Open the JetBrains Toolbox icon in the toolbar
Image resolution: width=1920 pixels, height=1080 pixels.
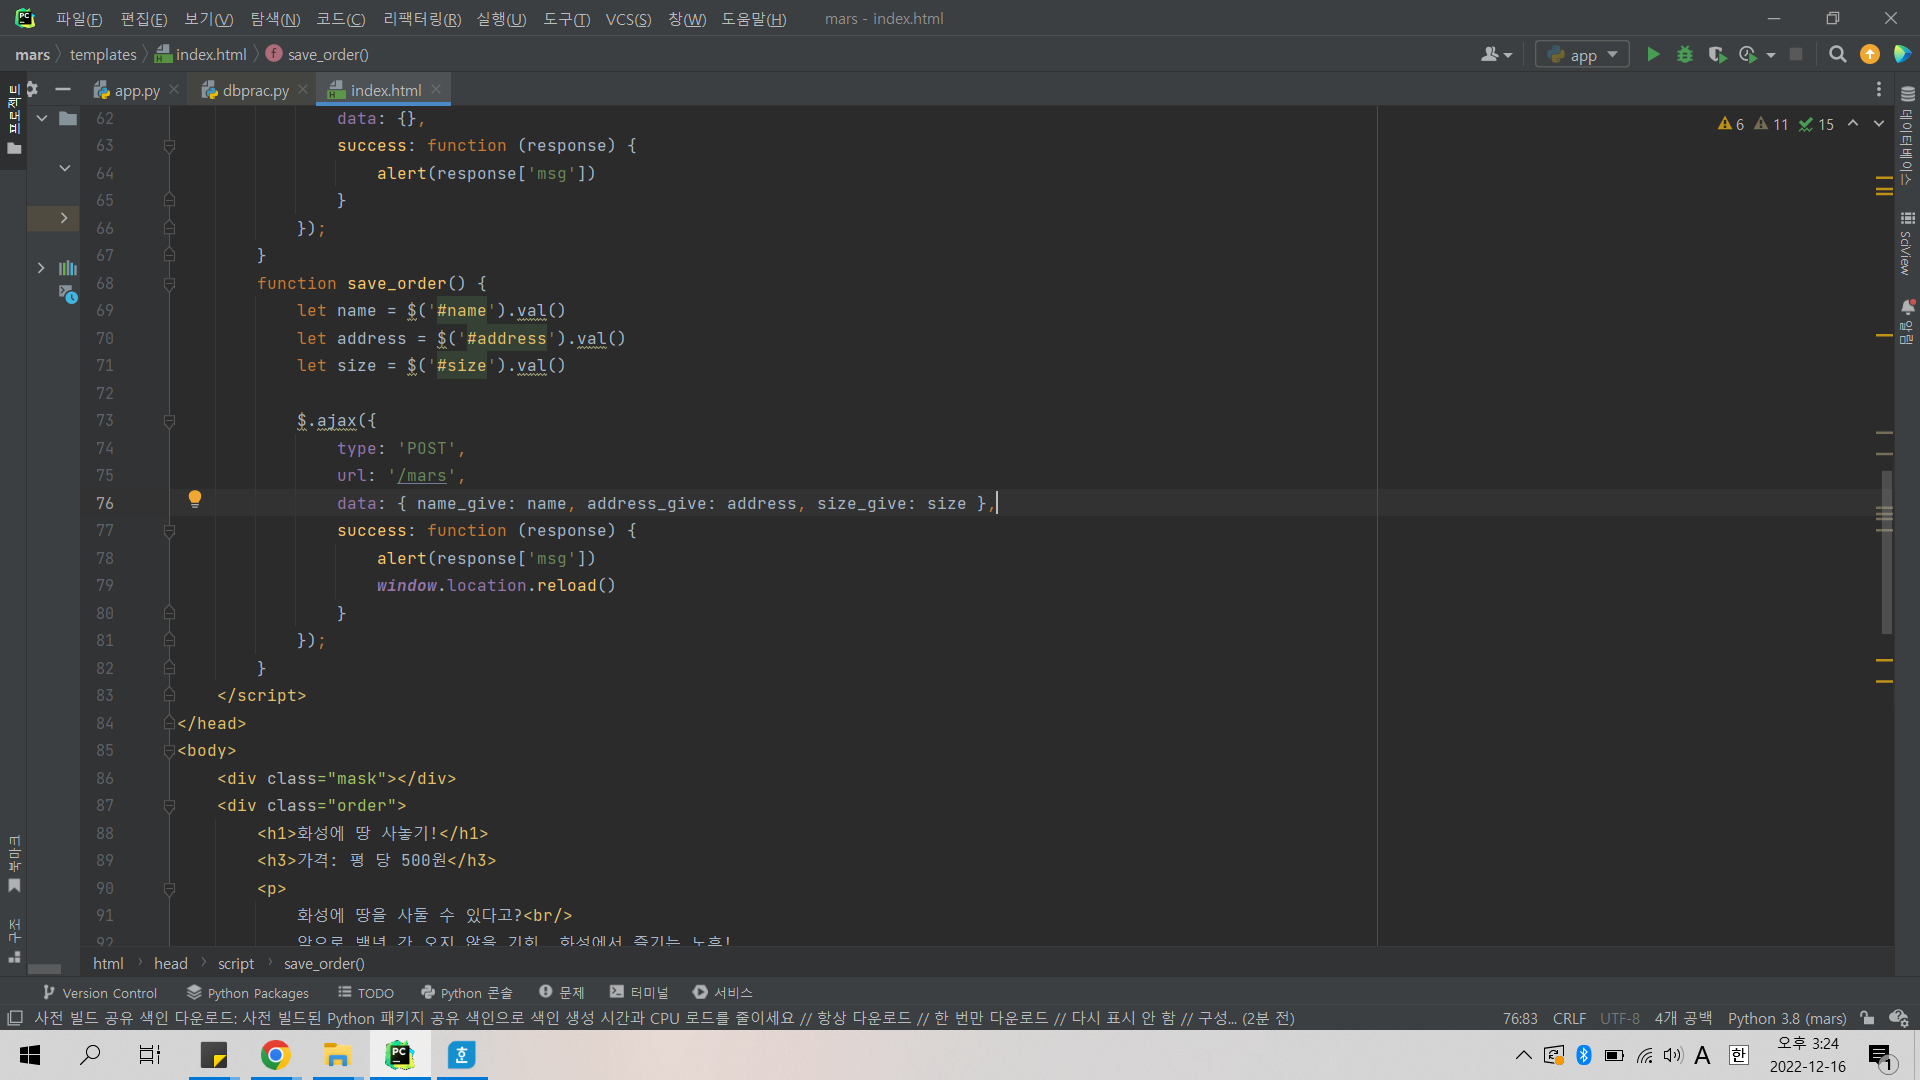1902,55
